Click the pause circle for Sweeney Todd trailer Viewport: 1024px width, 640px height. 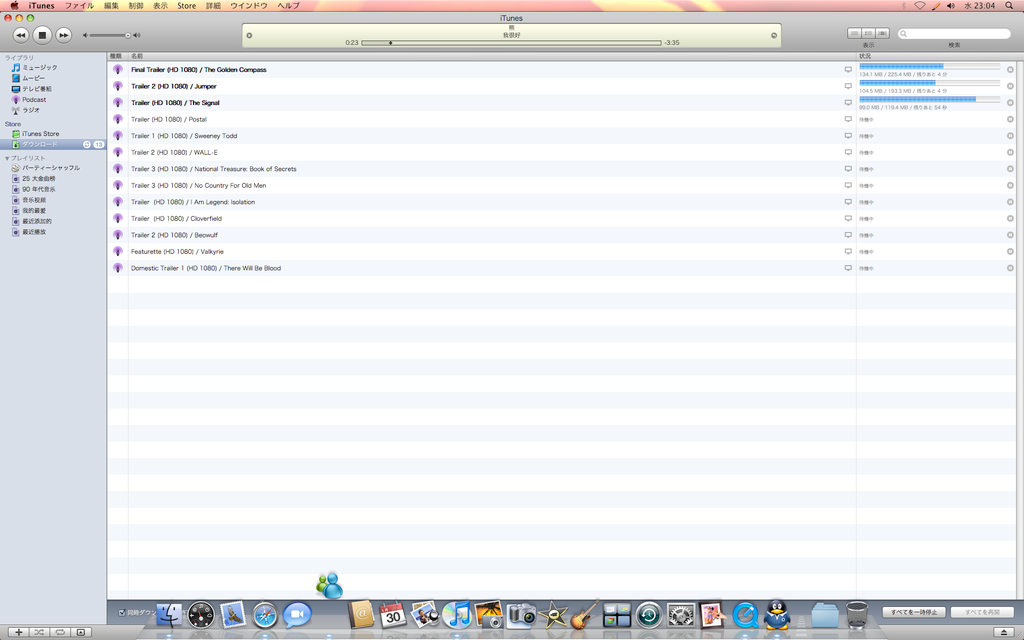[1010, 136]
